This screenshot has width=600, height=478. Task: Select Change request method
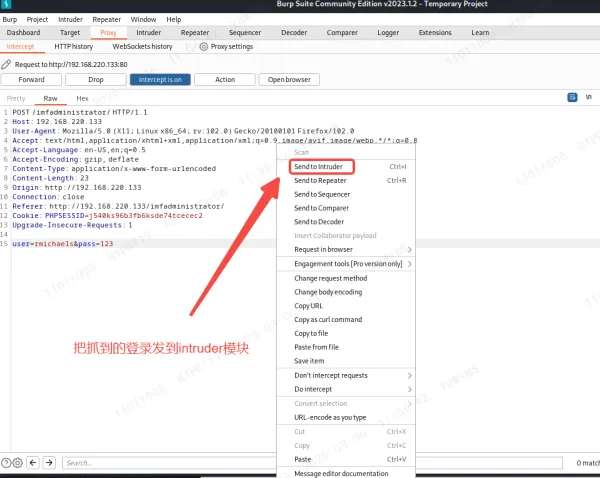pyautogui.click(x=346, y=278)
